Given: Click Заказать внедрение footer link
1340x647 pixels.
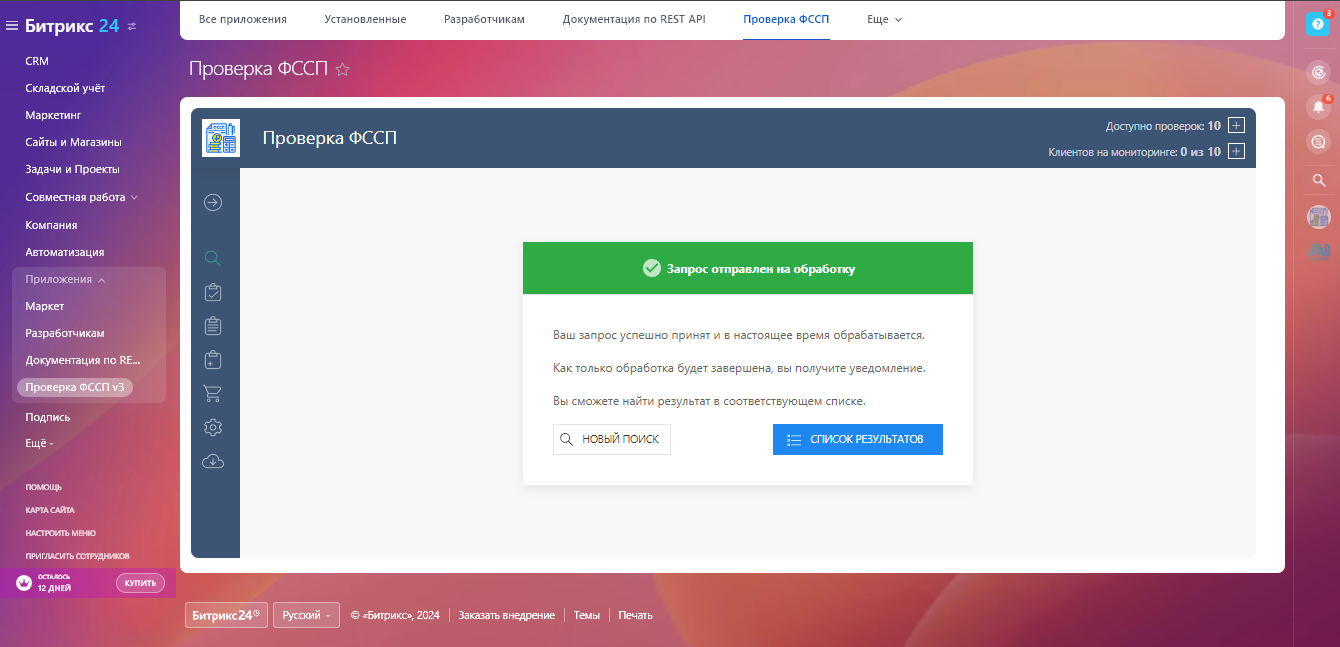Looking at the screenshot, I should pos(507,615).
